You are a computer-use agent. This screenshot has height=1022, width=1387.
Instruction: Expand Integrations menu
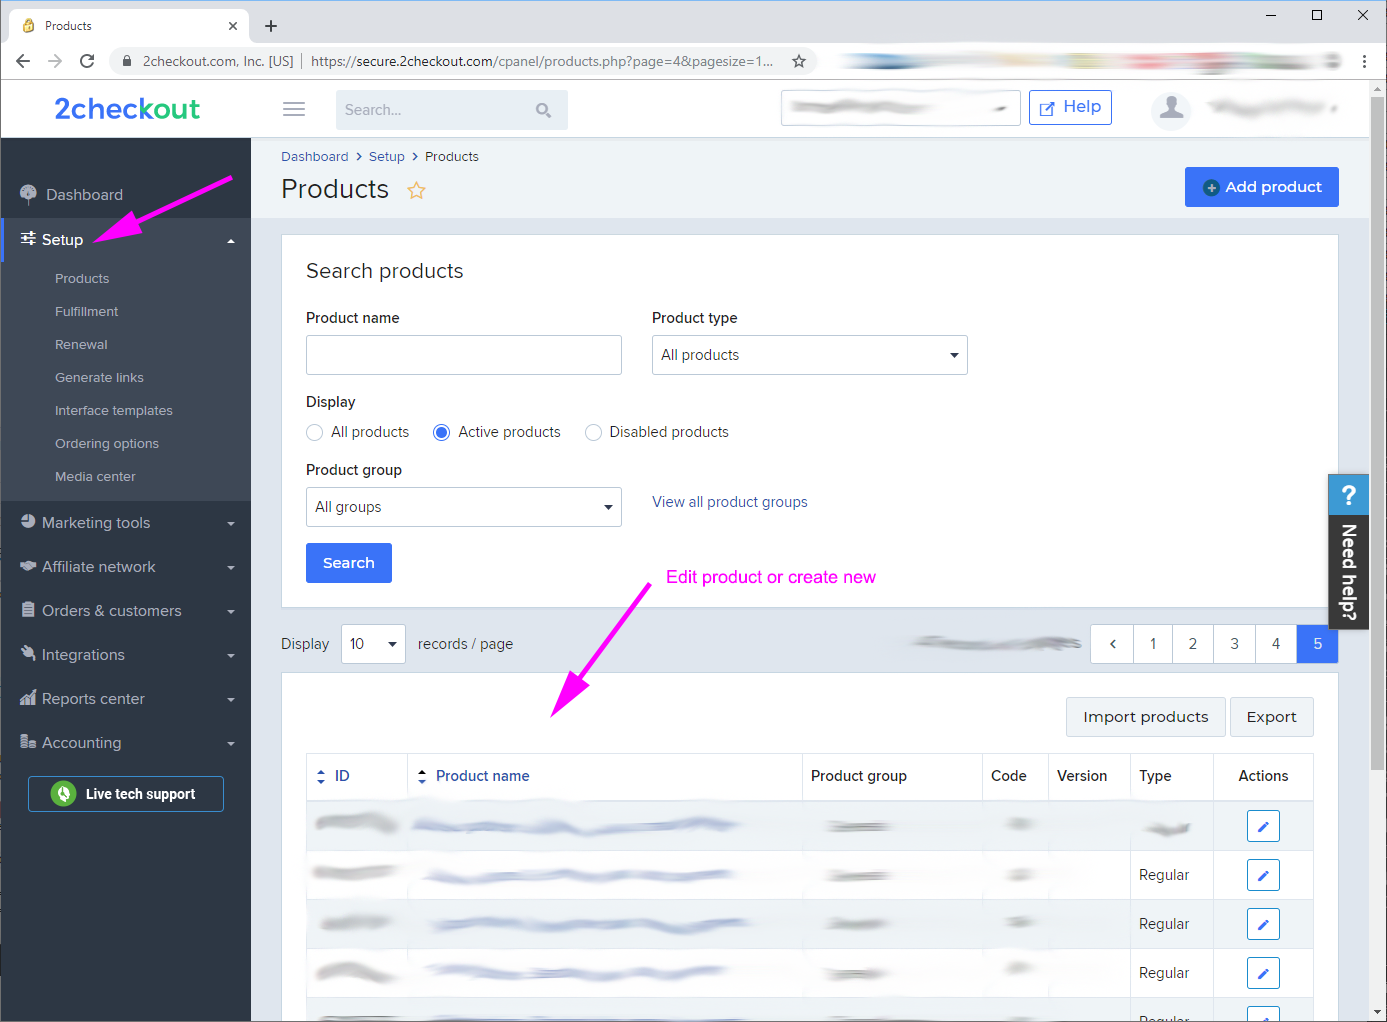coord(231,656)
